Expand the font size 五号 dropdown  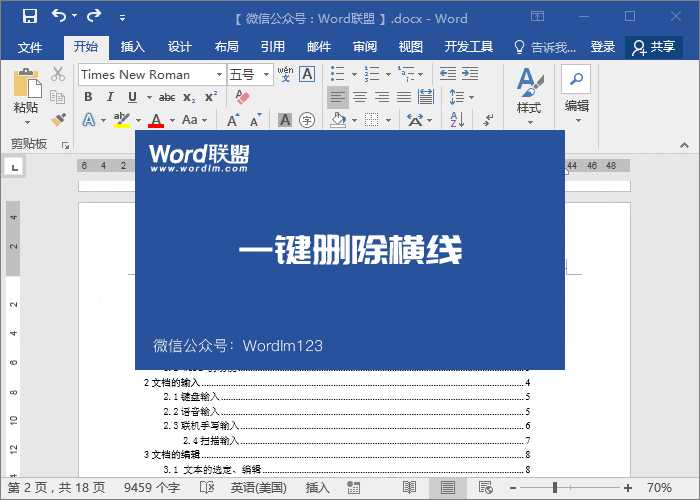[267, 74]
